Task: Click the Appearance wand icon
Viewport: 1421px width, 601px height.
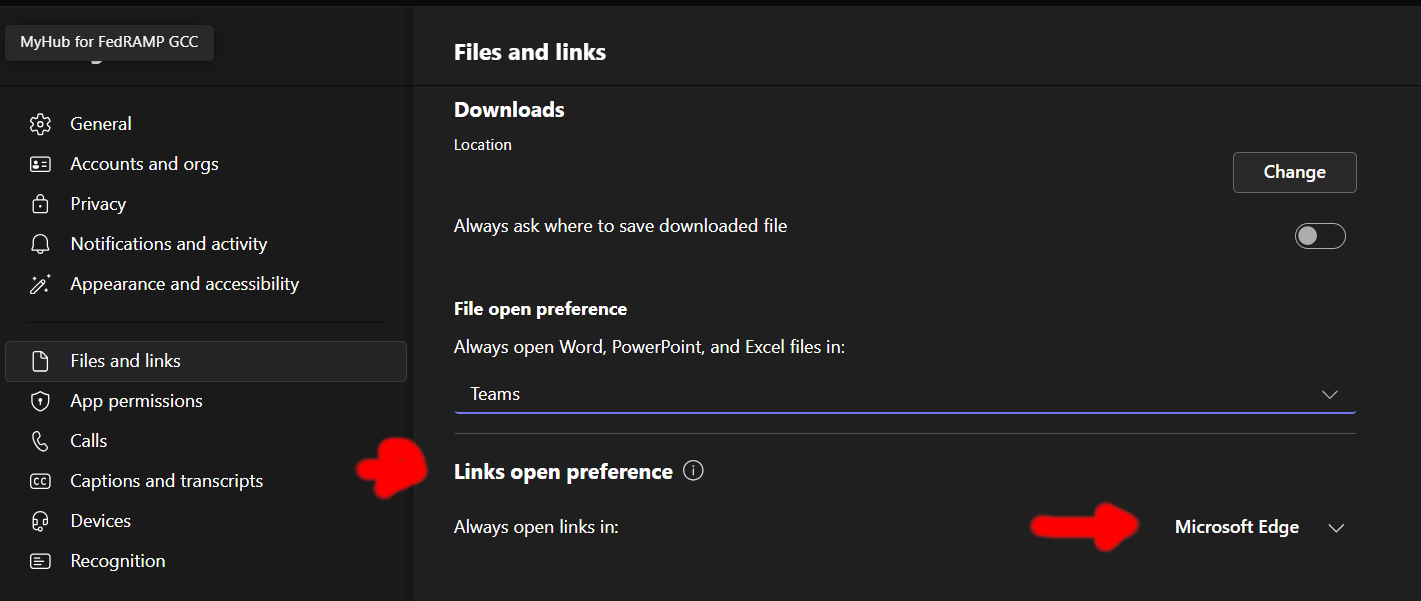Action: 40,284
